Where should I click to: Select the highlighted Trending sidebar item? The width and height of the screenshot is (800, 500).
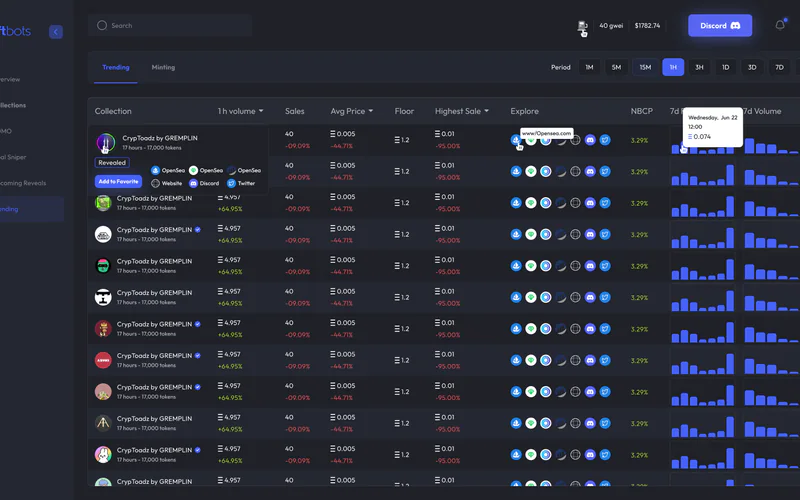coord(32,209)
